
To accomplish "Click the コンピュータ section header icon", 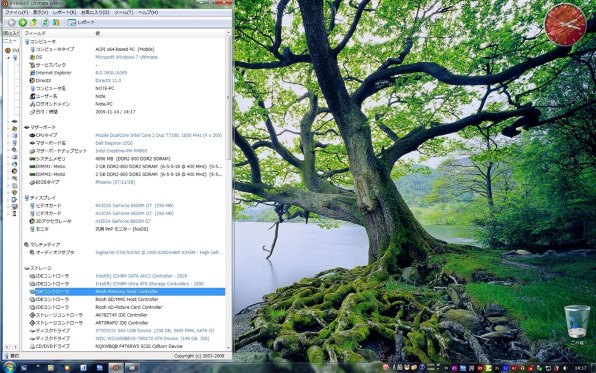I will (27, 42).
